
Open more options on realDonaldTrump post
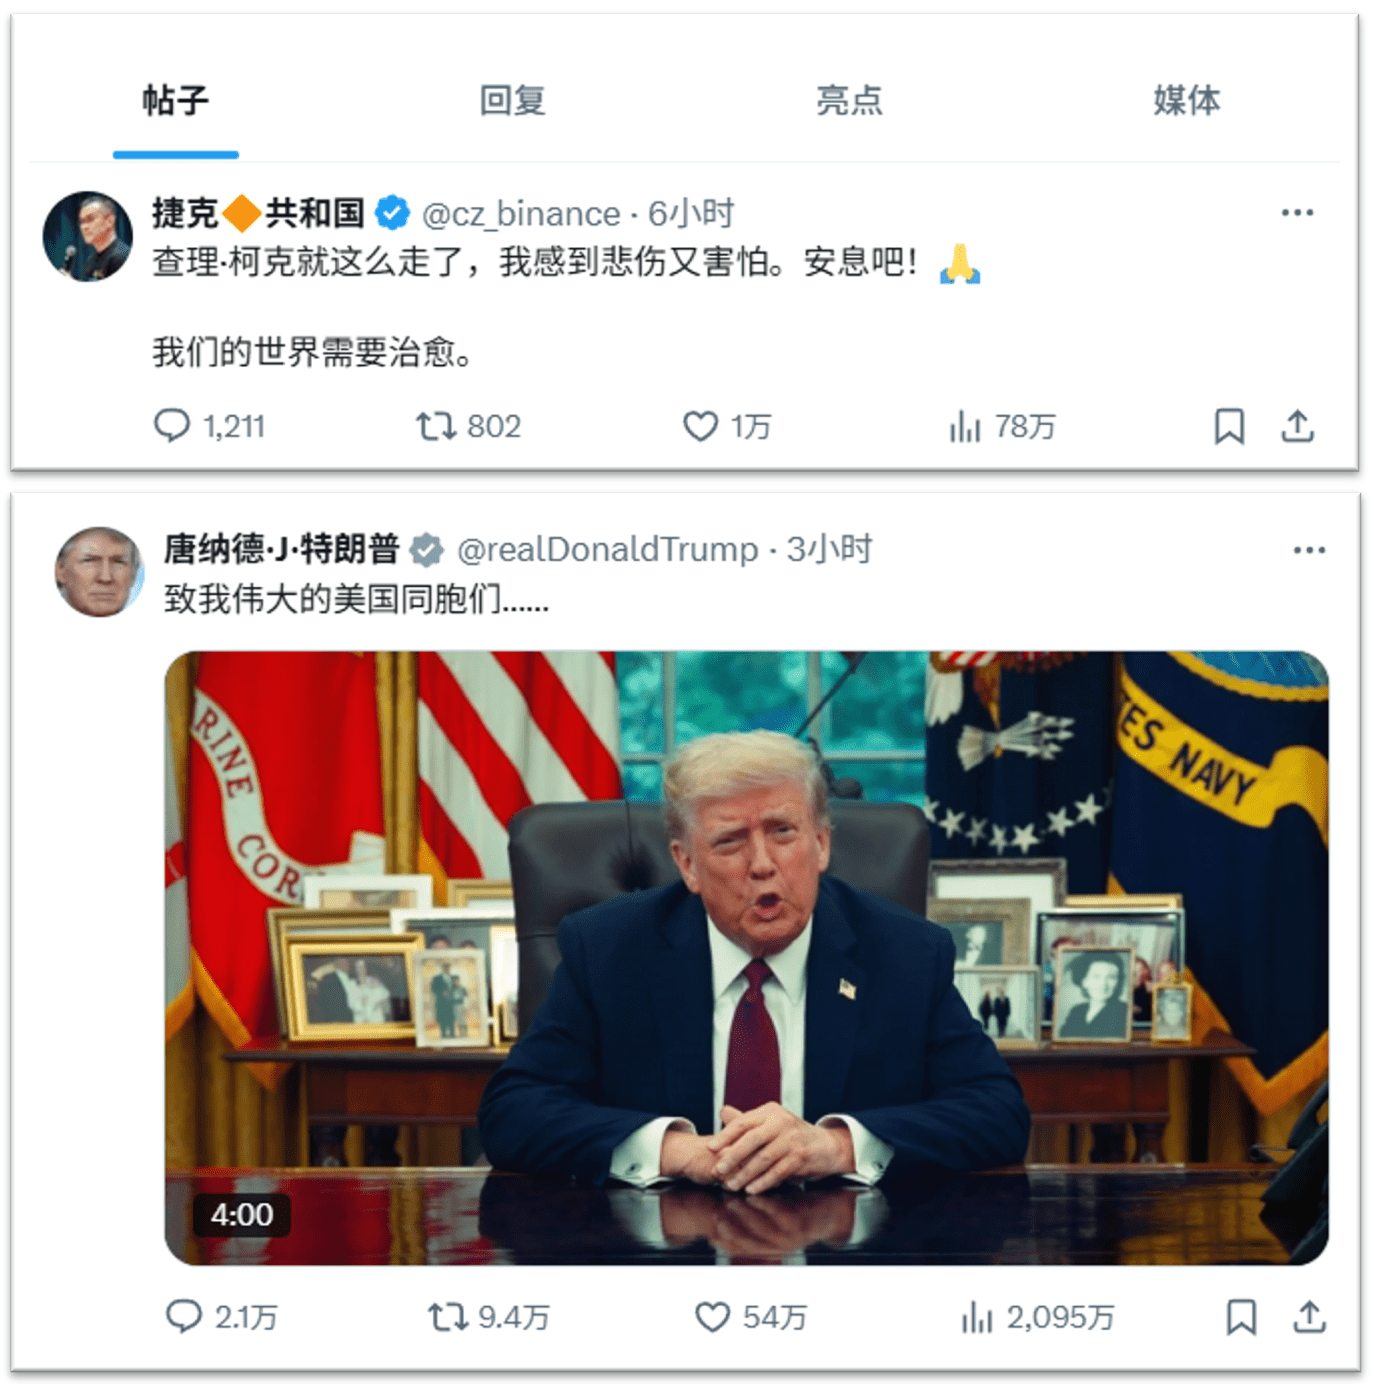1309,550
